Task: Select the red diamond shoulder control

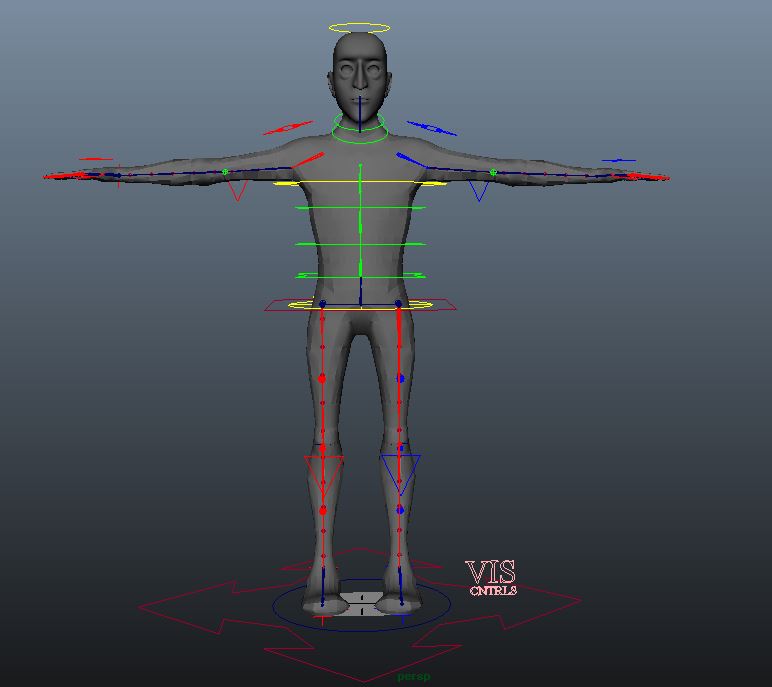Action: [x=288, y=128]
